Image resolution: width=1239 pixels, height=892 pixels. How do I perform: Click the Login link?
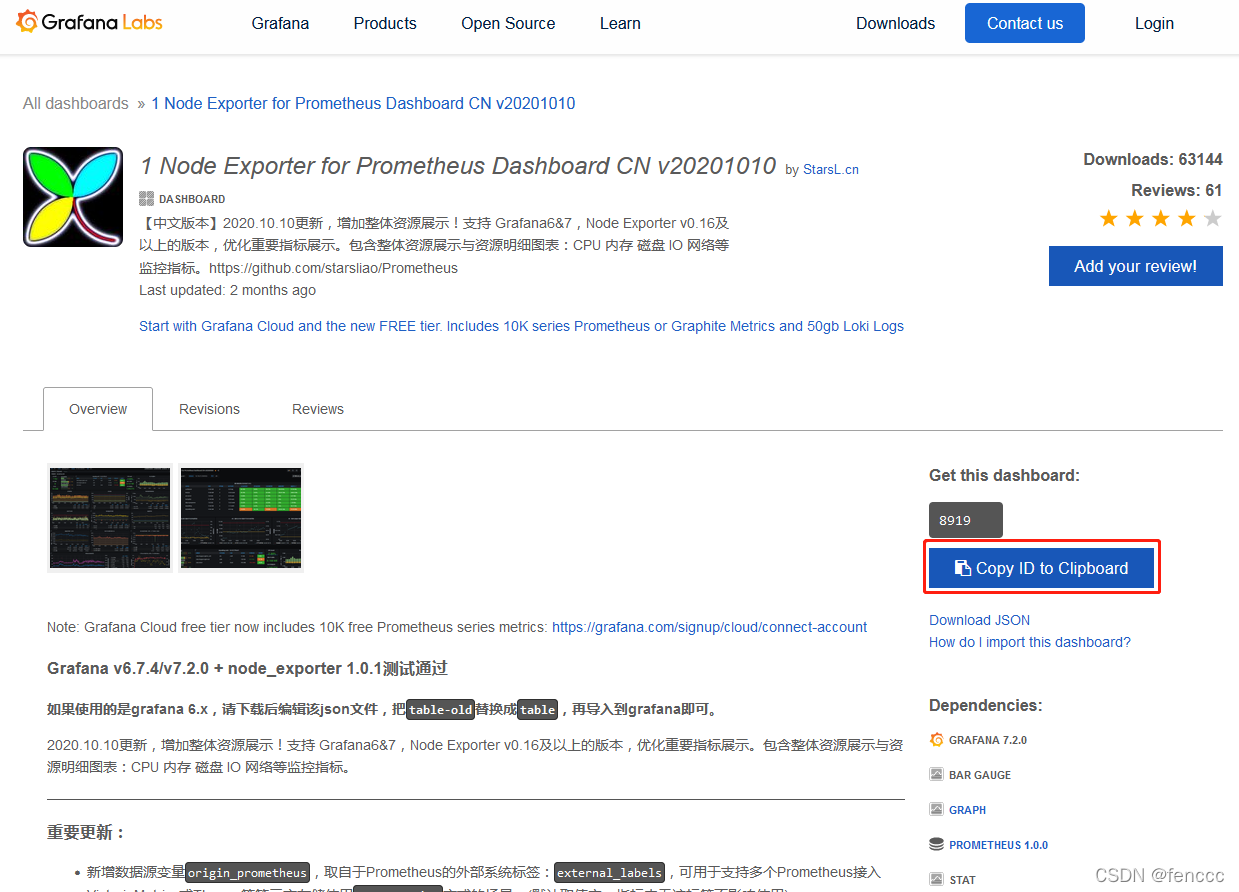point(1154,23)
